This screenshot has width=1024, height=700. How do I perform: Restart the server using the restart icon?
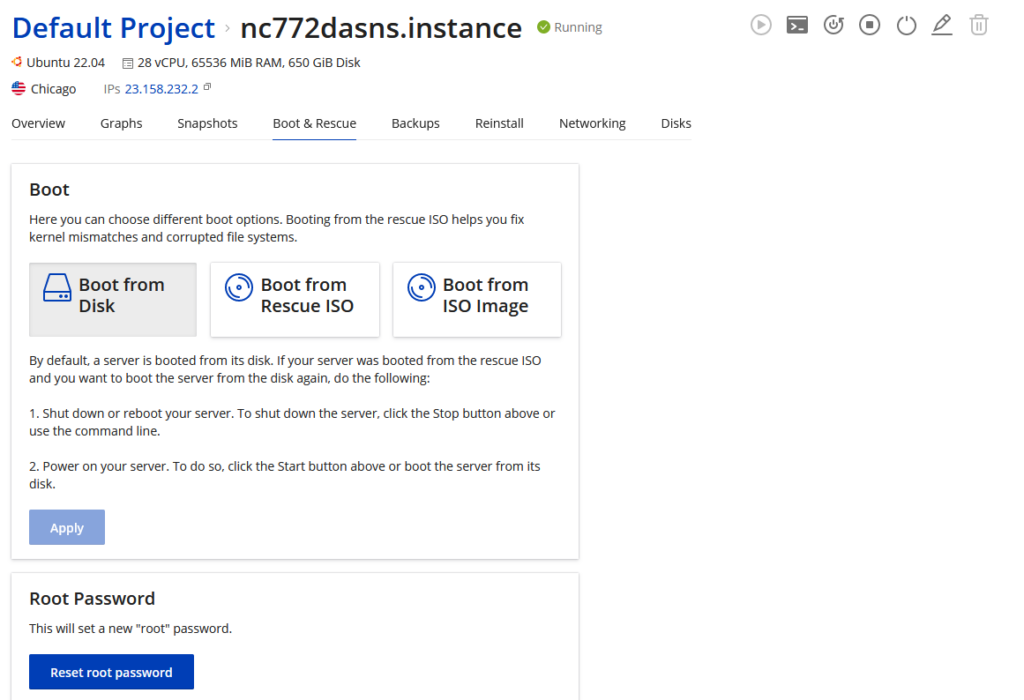833,25
